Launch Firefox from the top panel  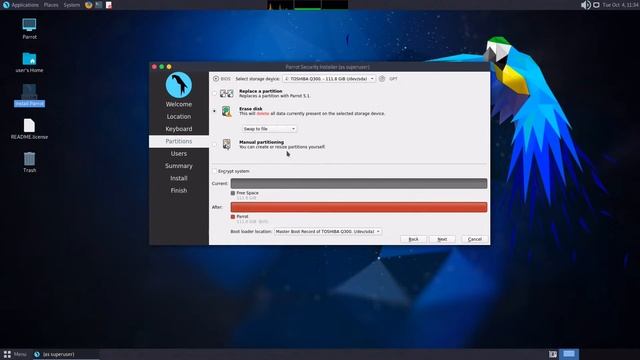click(89, 5)
